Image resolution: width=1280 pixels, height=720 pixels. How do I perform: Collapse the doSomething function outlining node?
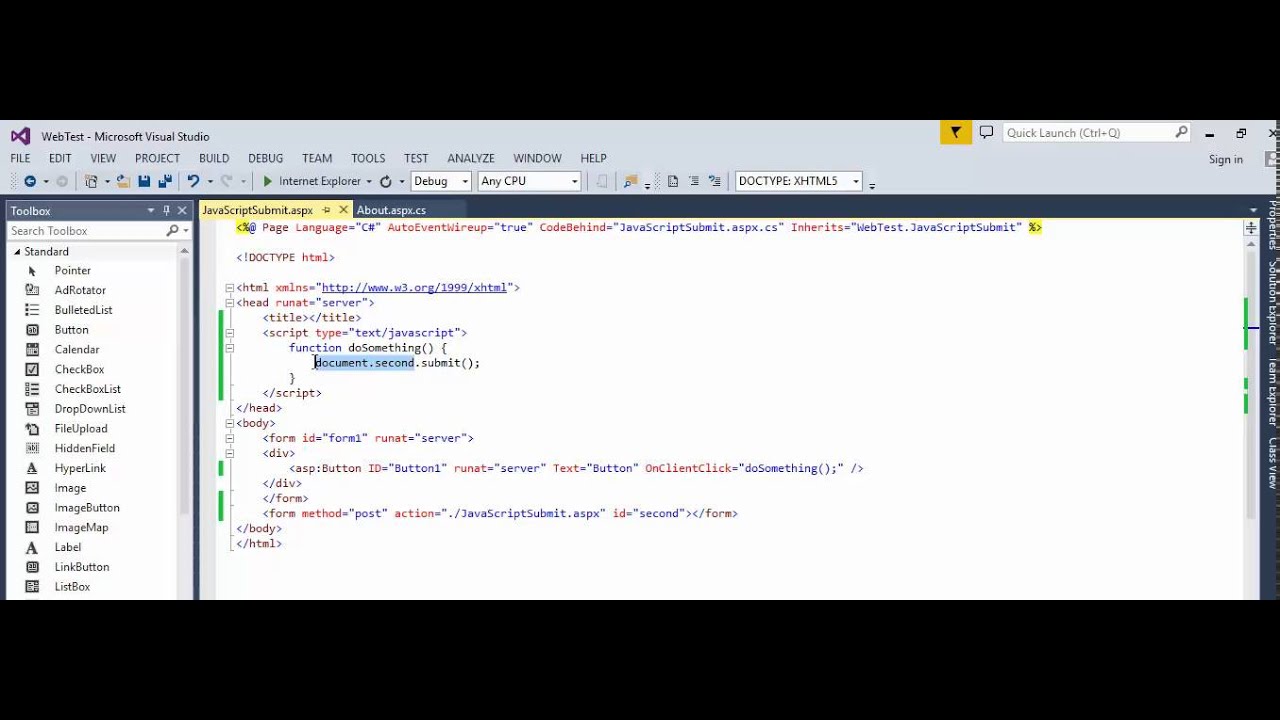229,348
